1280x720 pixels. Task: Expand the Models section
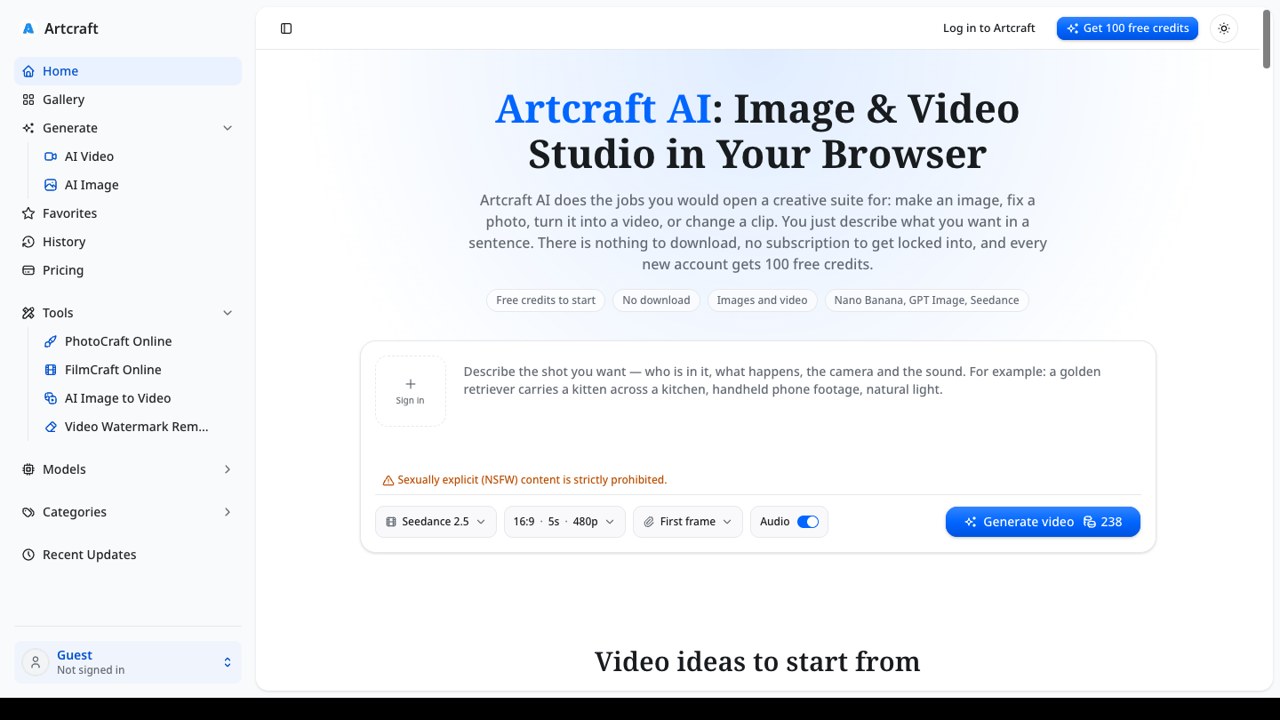(128, 469)
